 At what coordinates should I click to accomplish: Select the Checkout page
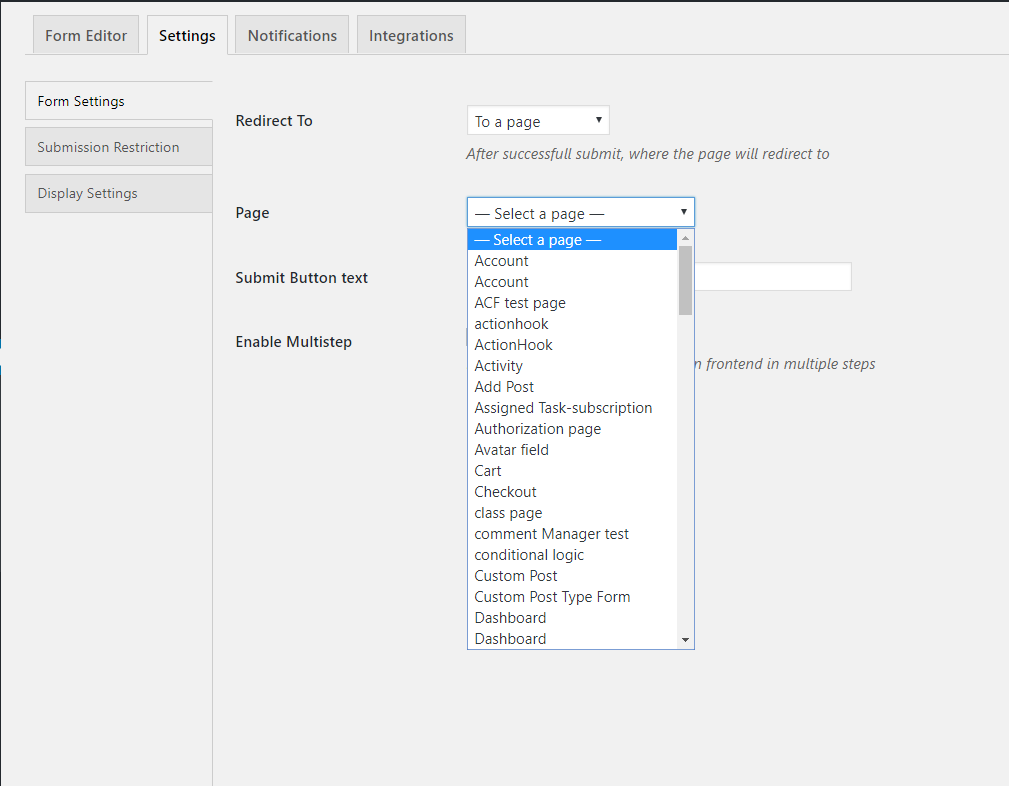tap(572, 492)
